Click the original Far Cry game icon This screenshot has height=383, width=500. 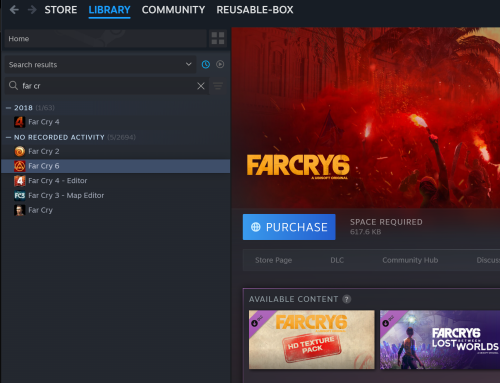[x=19, y=210]
